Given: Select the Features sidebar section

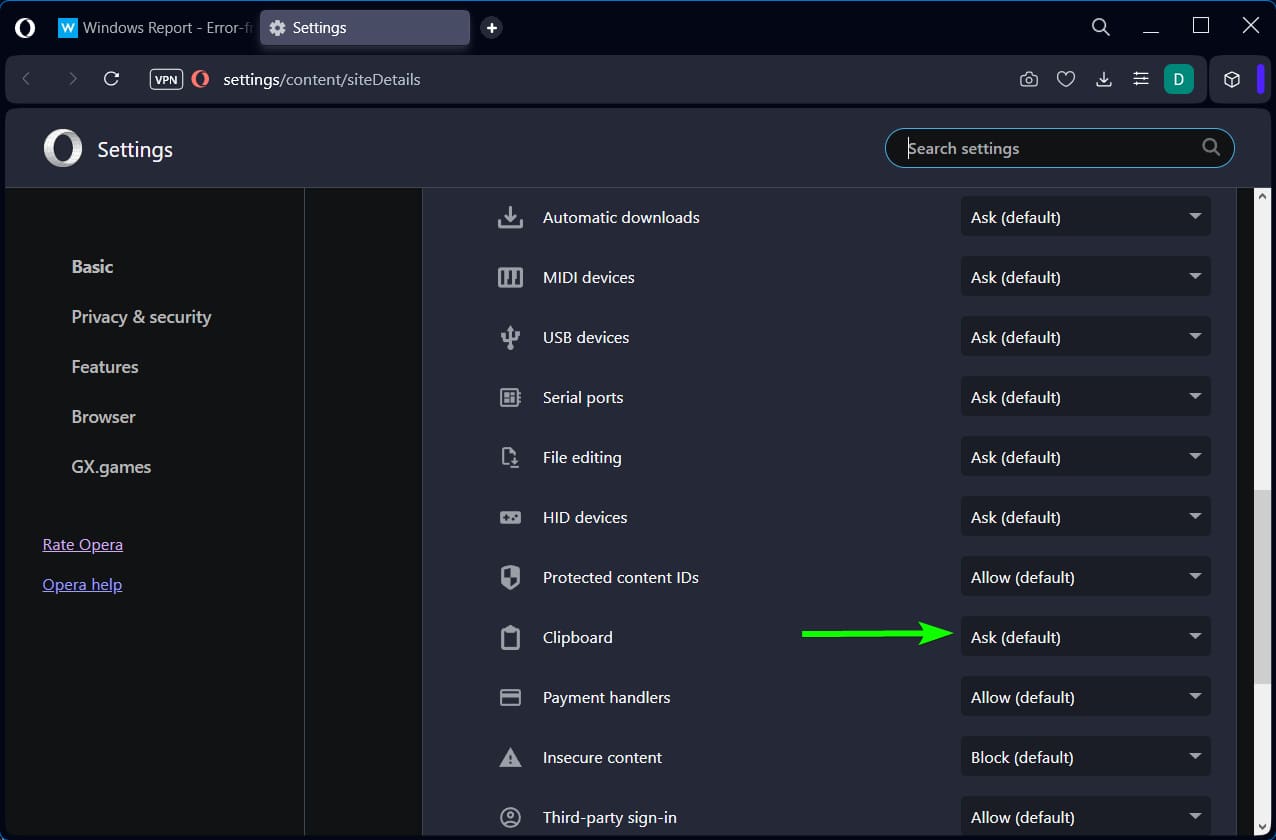Looking at the screenshot, I should pyautogui.click(x=105, y=367).
